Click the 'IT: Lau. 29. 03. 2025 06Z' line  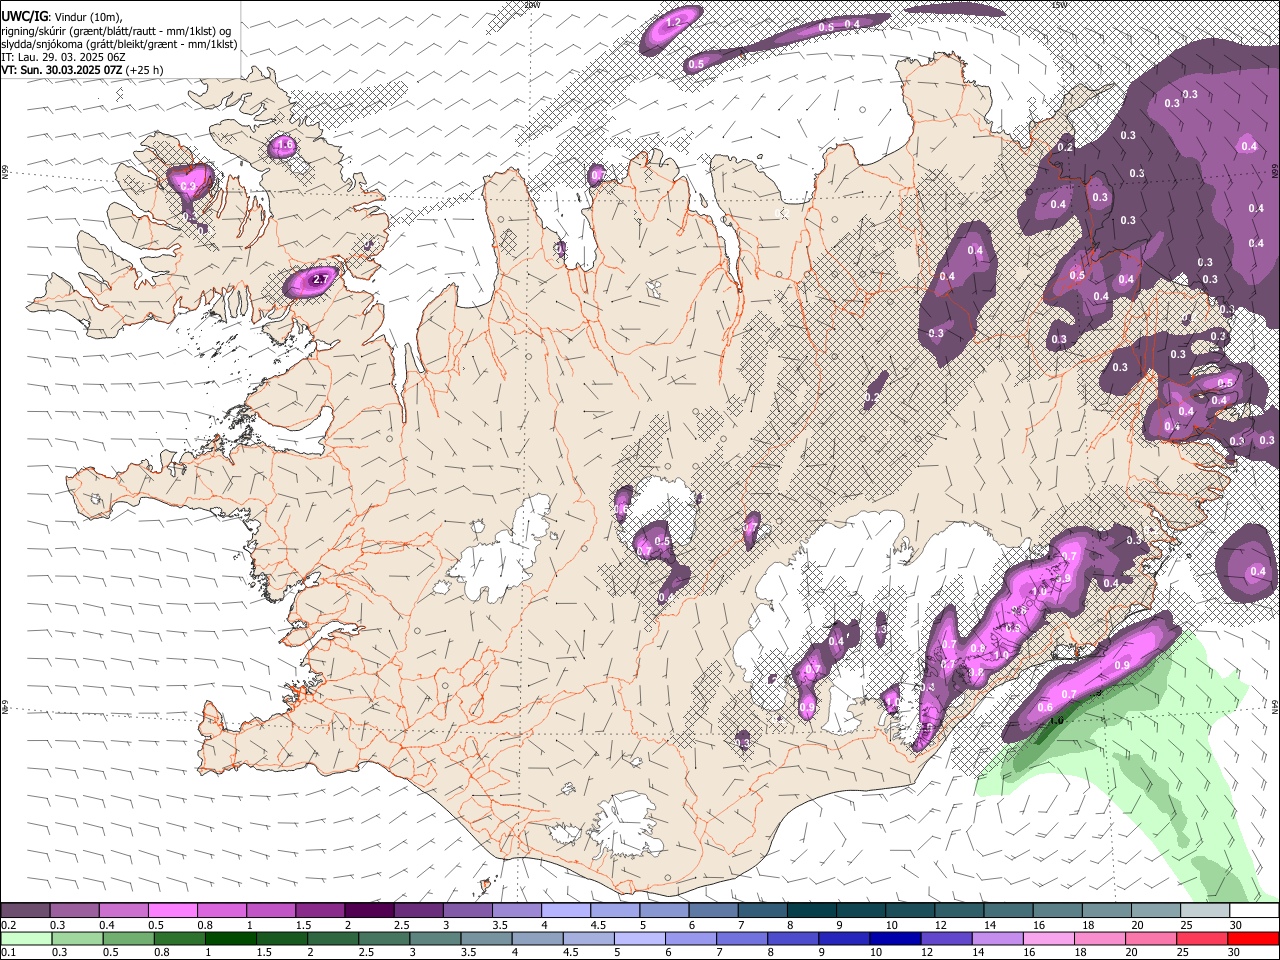pos(64,57)
